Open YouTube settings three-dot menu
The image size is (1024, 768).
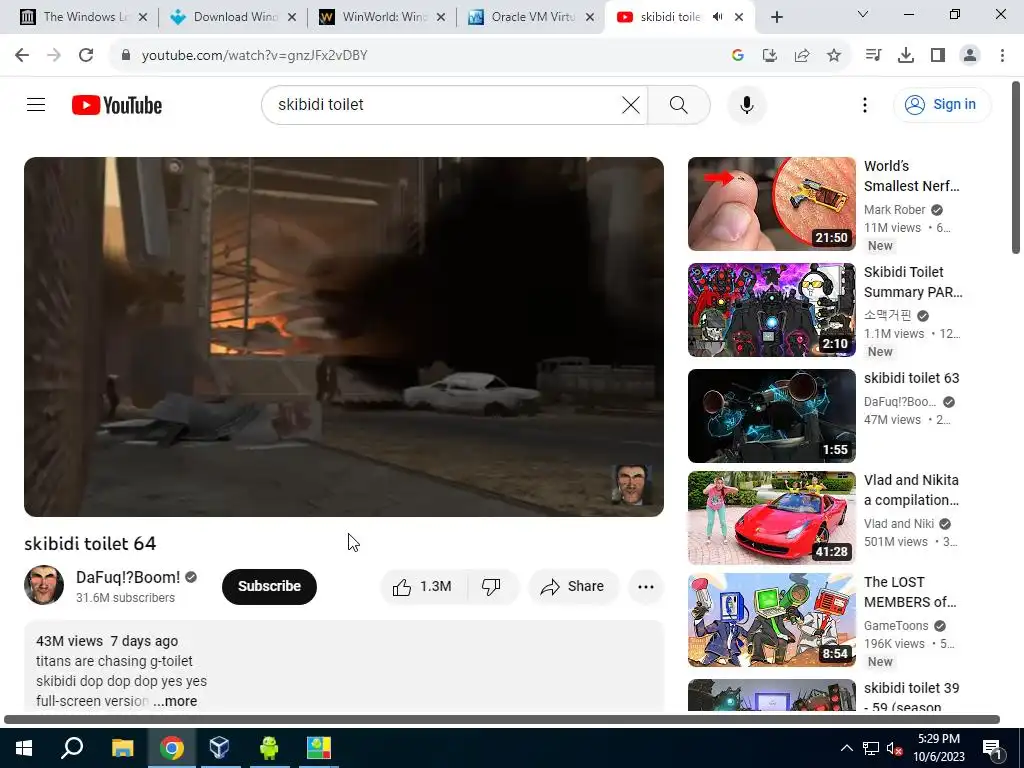point(865,104)
